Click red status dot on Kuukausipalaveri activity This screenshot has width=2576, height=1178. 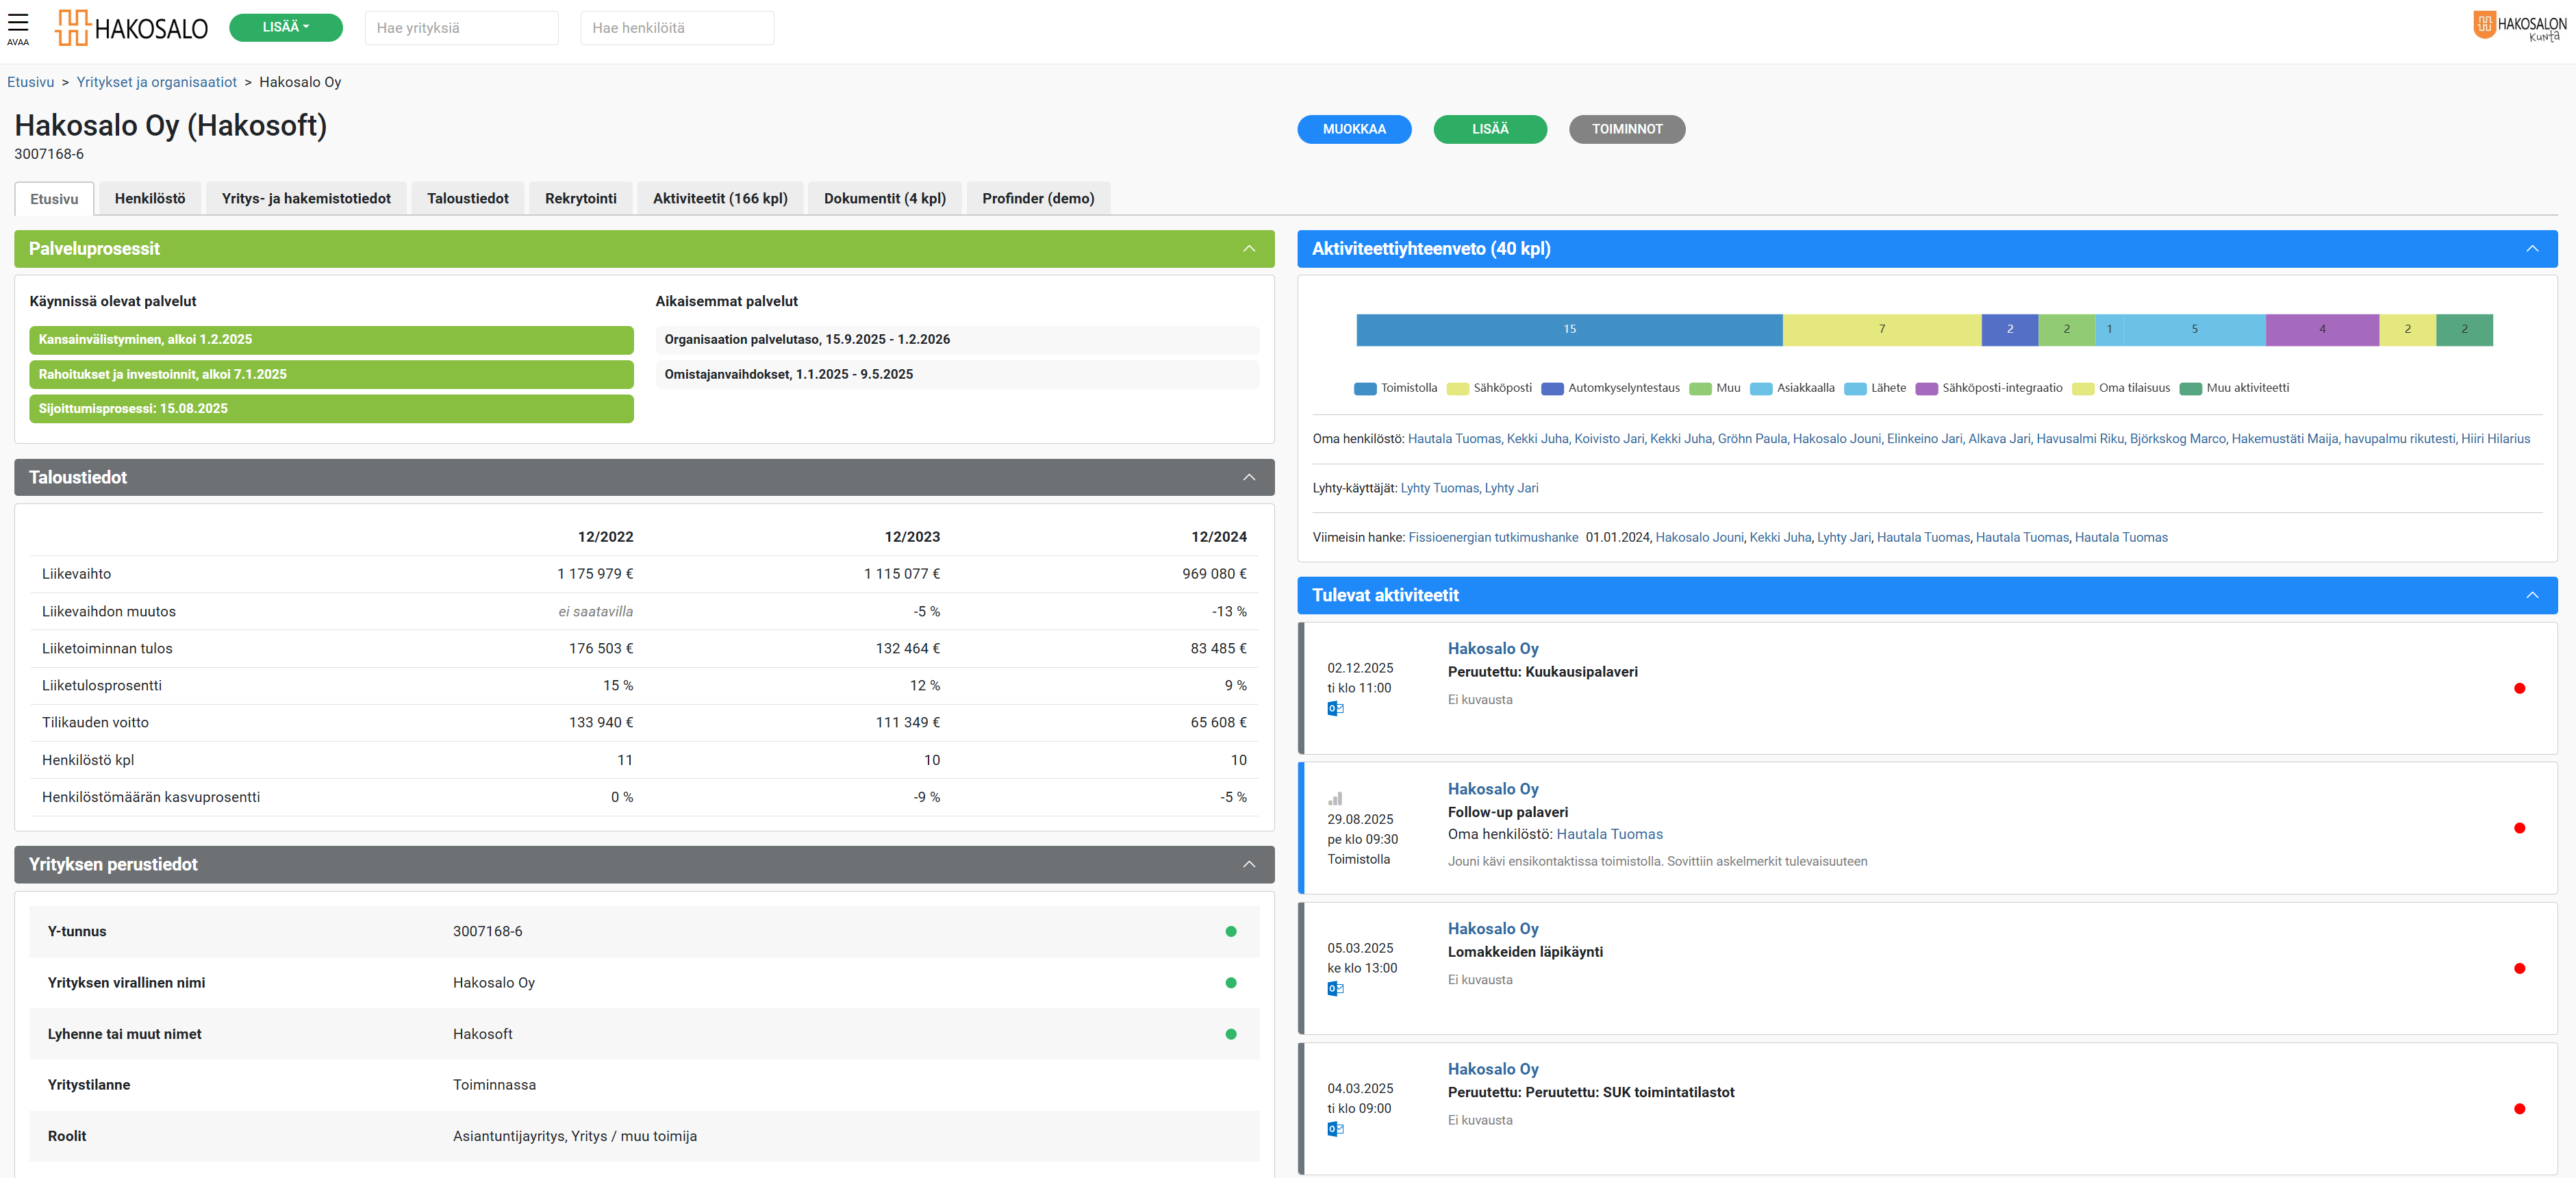pyautogui.click(x=2519, y=688)
